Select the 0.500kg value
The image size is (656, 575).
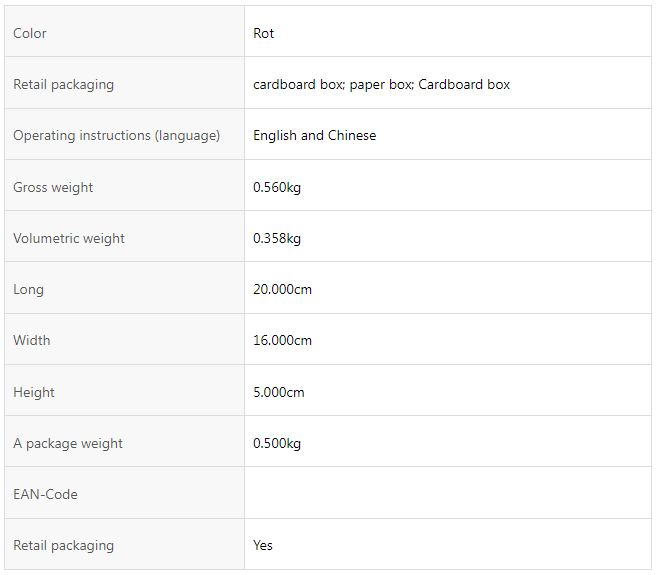tap(277, 444)
